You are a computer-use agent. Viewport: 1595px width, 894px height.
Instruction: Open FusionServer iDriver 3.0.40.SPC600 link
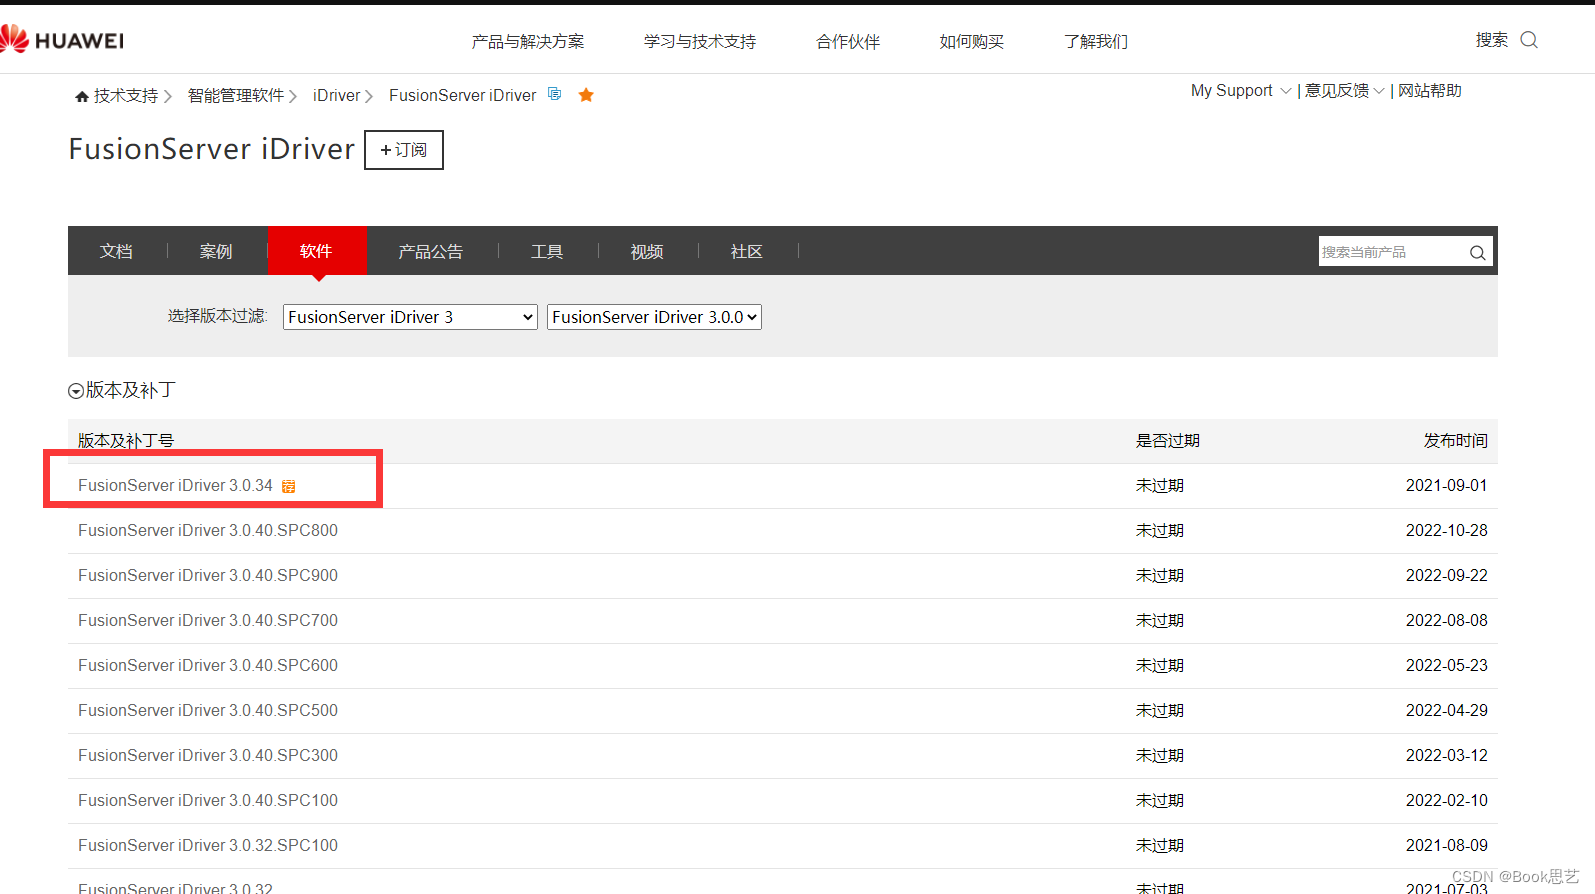click(x=208, y=666)
